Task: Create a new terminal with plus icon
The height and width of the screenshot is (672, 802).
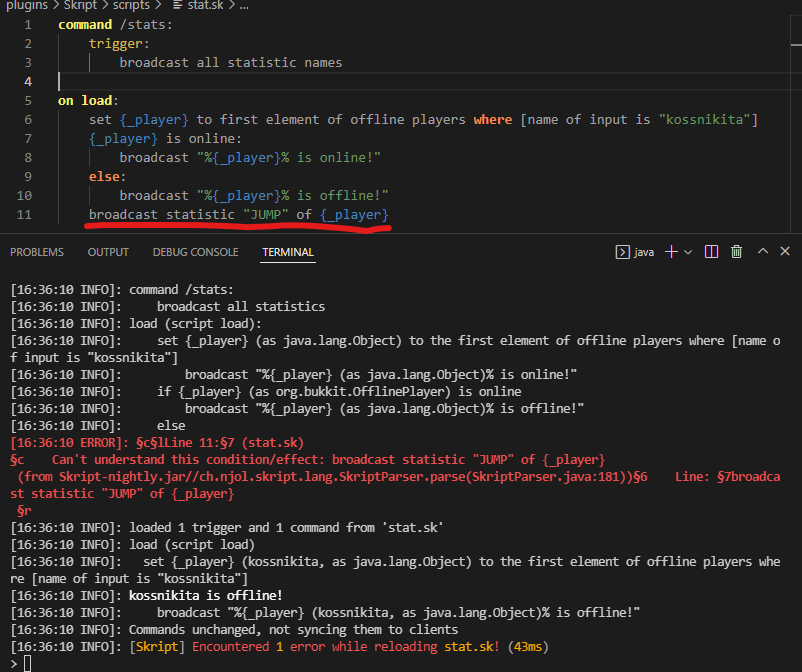Action: pyautogui.click(x=671, y=252)
